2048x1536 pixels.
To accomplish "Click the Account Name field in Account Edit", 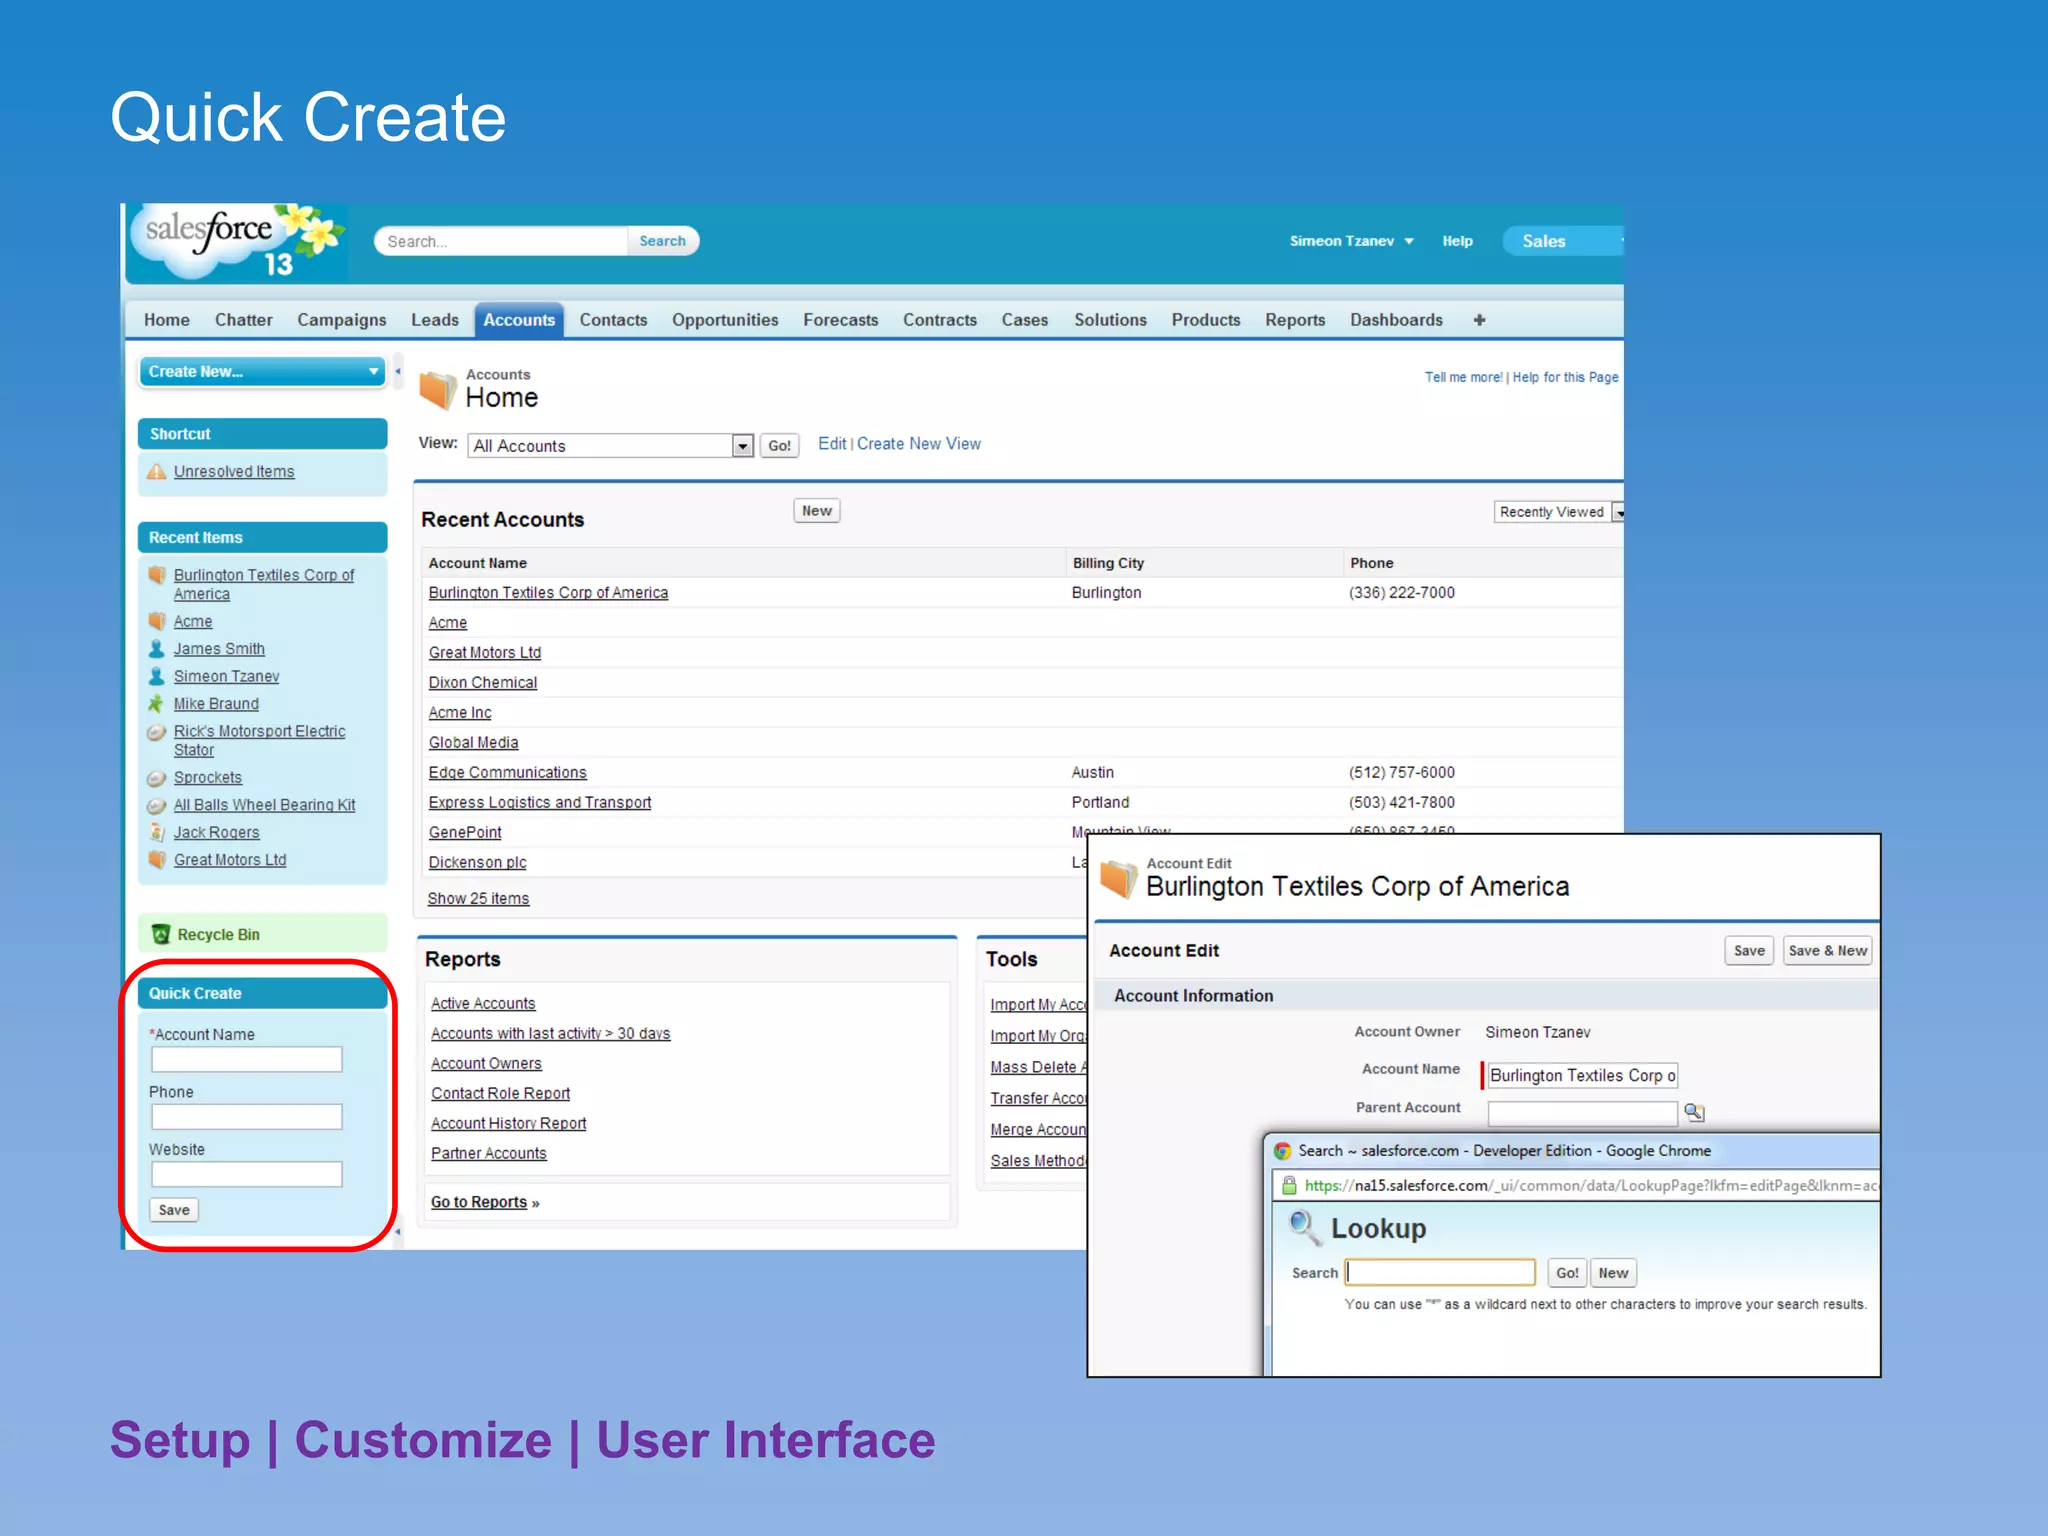I will pyautogui.click(x=1582, y=1076).
